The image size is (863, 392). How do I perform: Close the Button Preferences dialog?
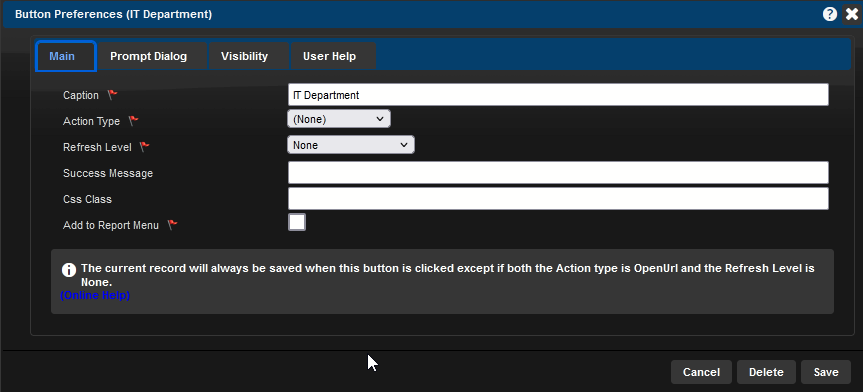(x=851, y=14)
